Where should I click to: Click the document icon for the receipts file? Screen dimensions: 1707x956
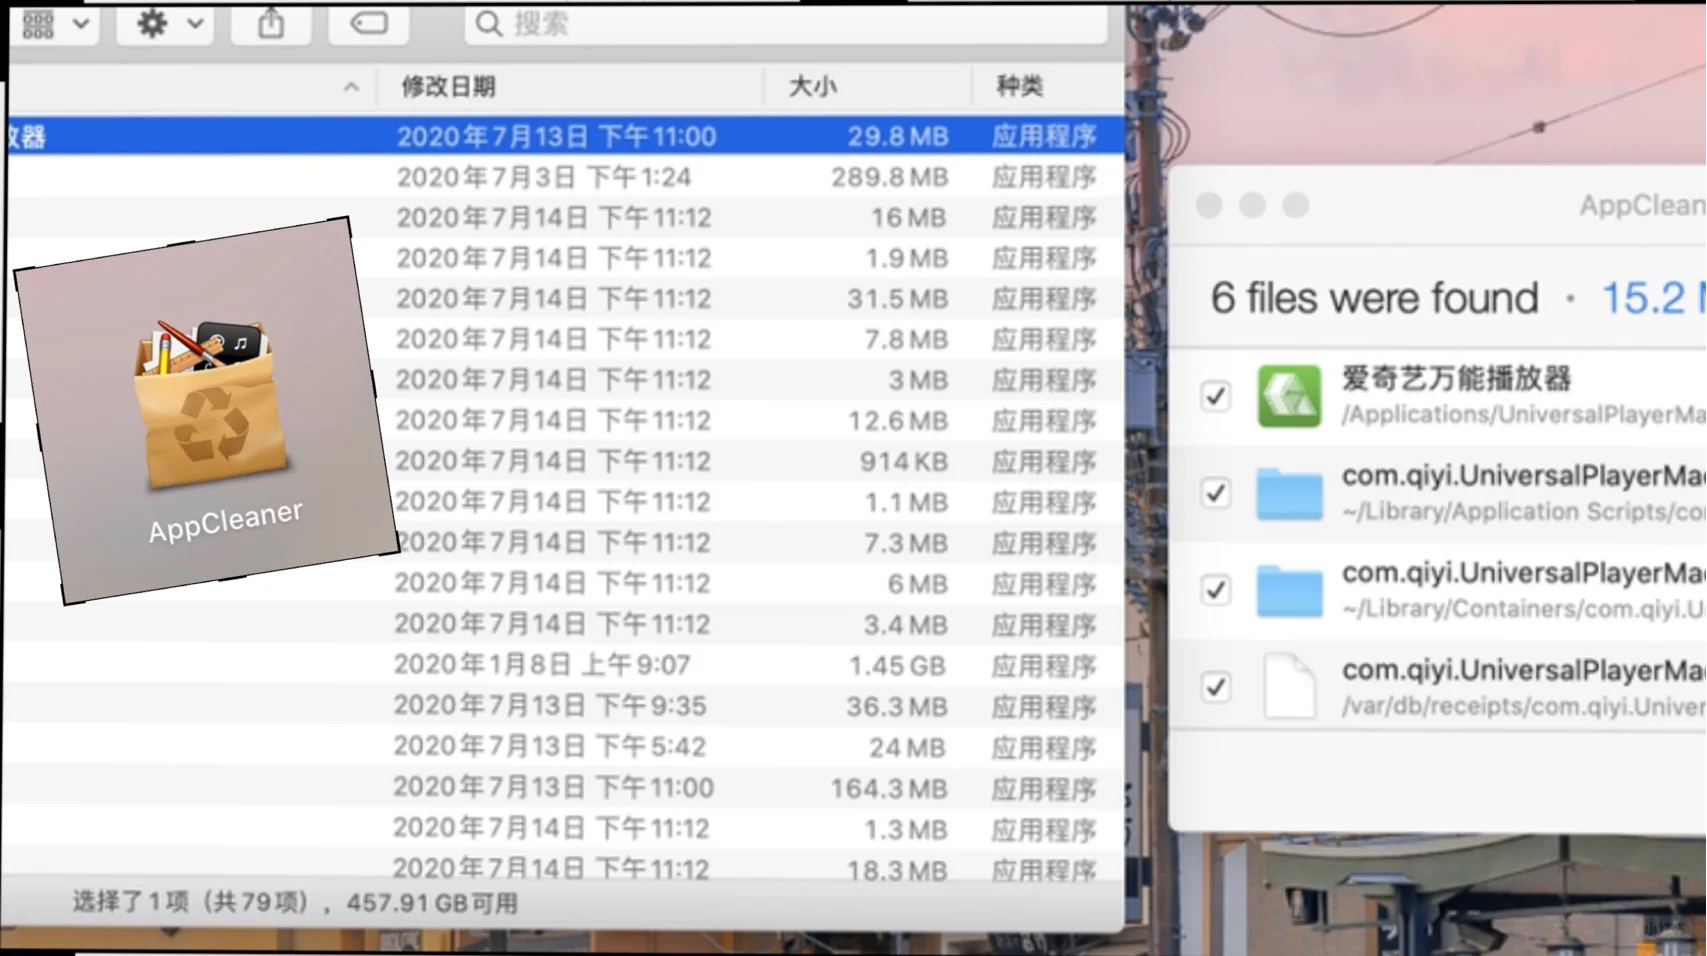pos(1290,686)
